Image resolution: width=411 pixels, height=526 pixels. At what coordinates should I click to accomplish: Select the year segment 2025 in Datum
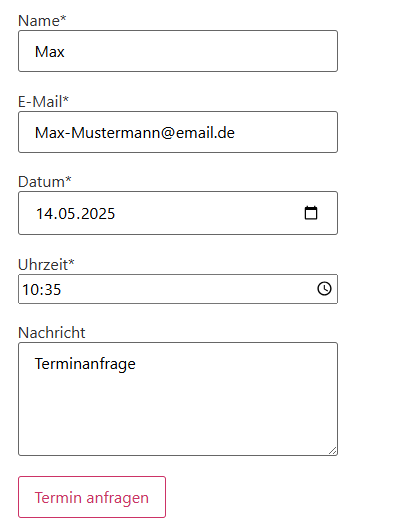point(98,214)
